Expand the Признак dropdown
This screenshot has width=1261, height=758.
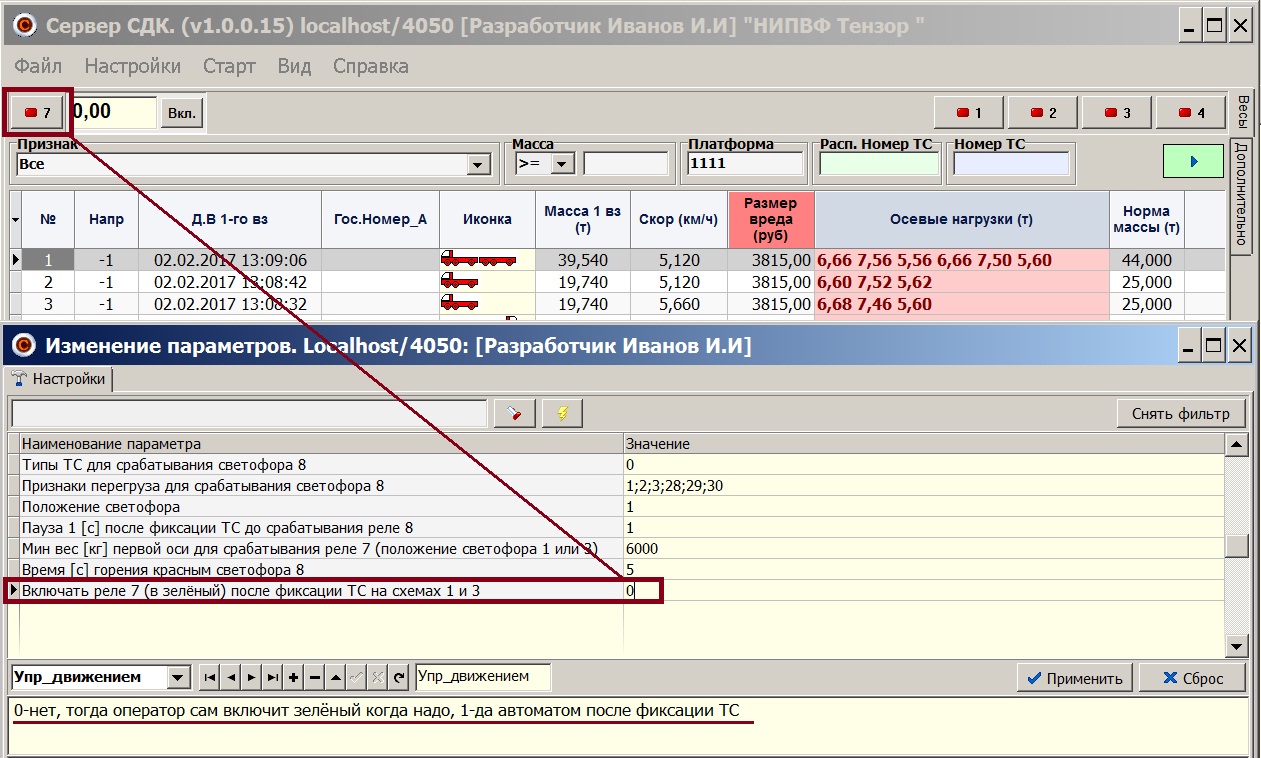(479, 164)
